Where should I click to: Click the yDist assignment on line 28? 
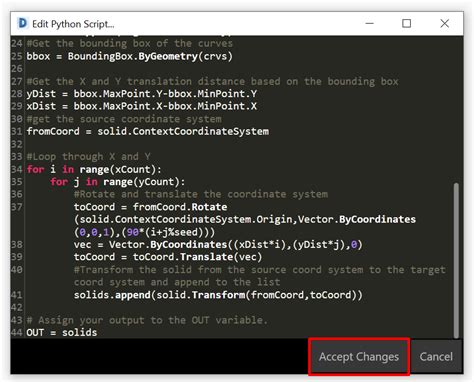pyautogui.click(x=142, y=94)
